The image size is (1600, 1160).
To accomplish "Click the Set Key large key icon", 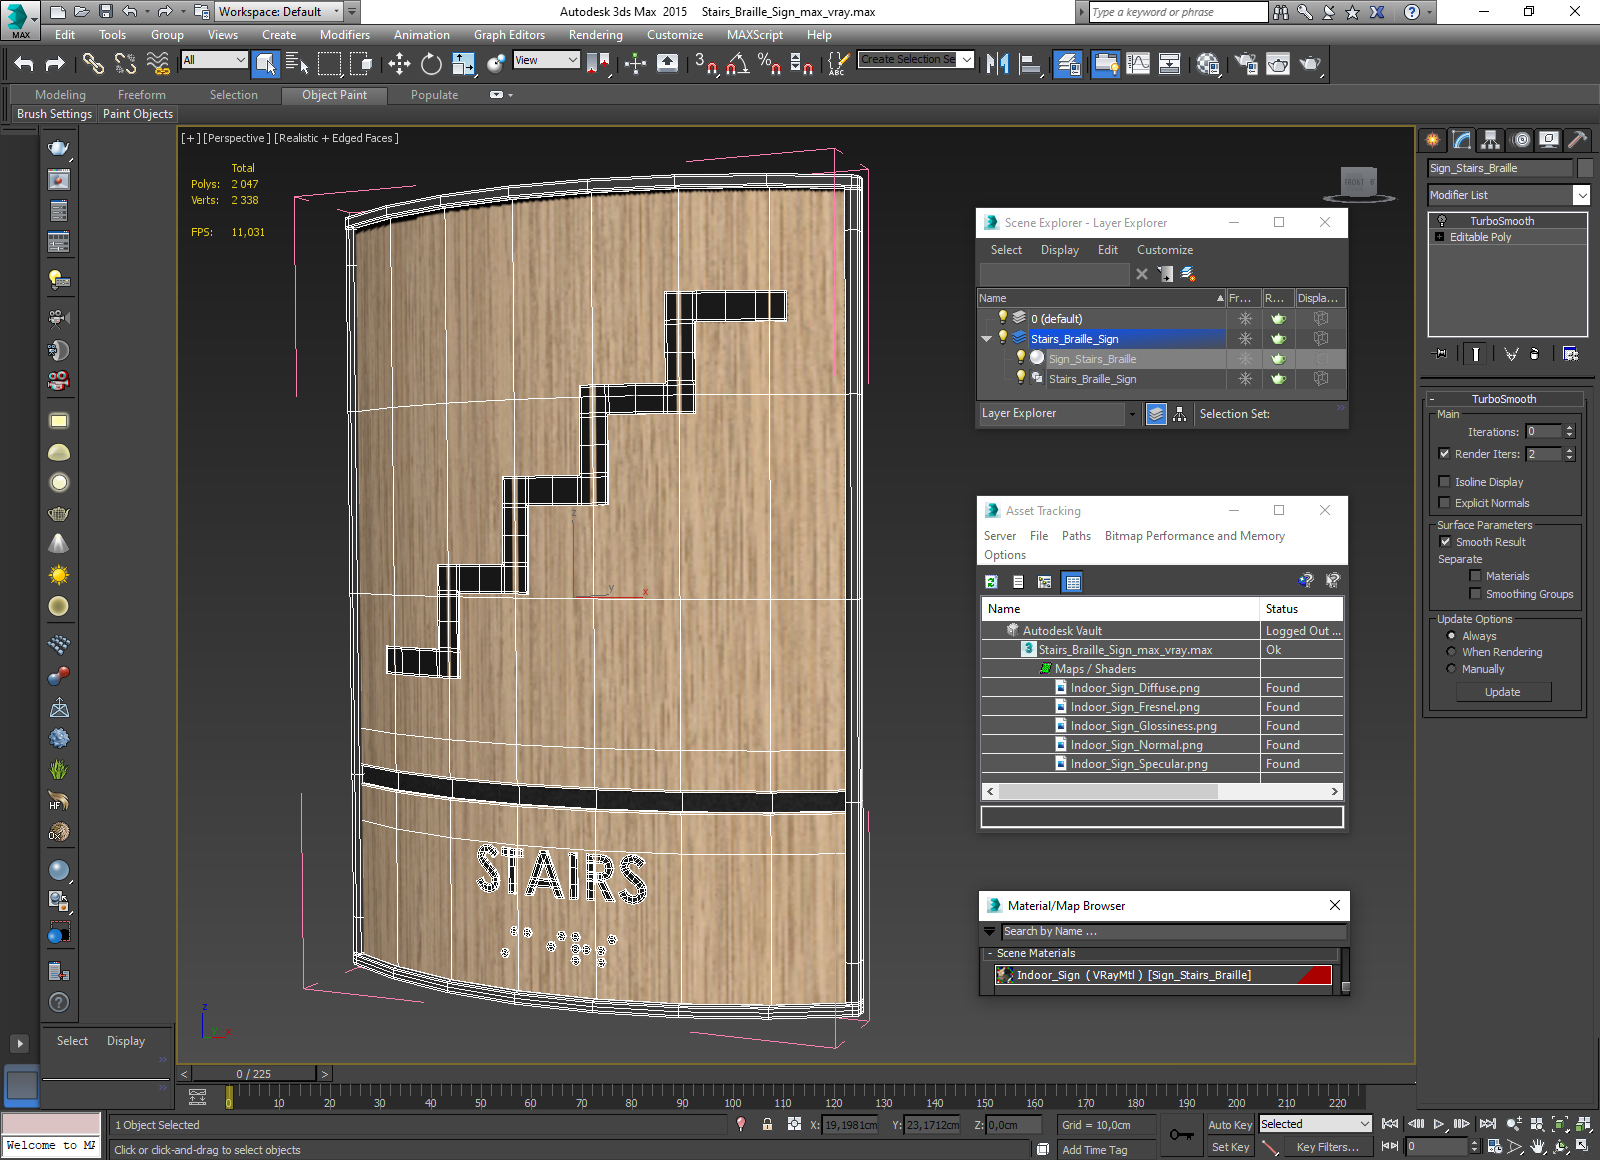I will pos(1181,1135).
